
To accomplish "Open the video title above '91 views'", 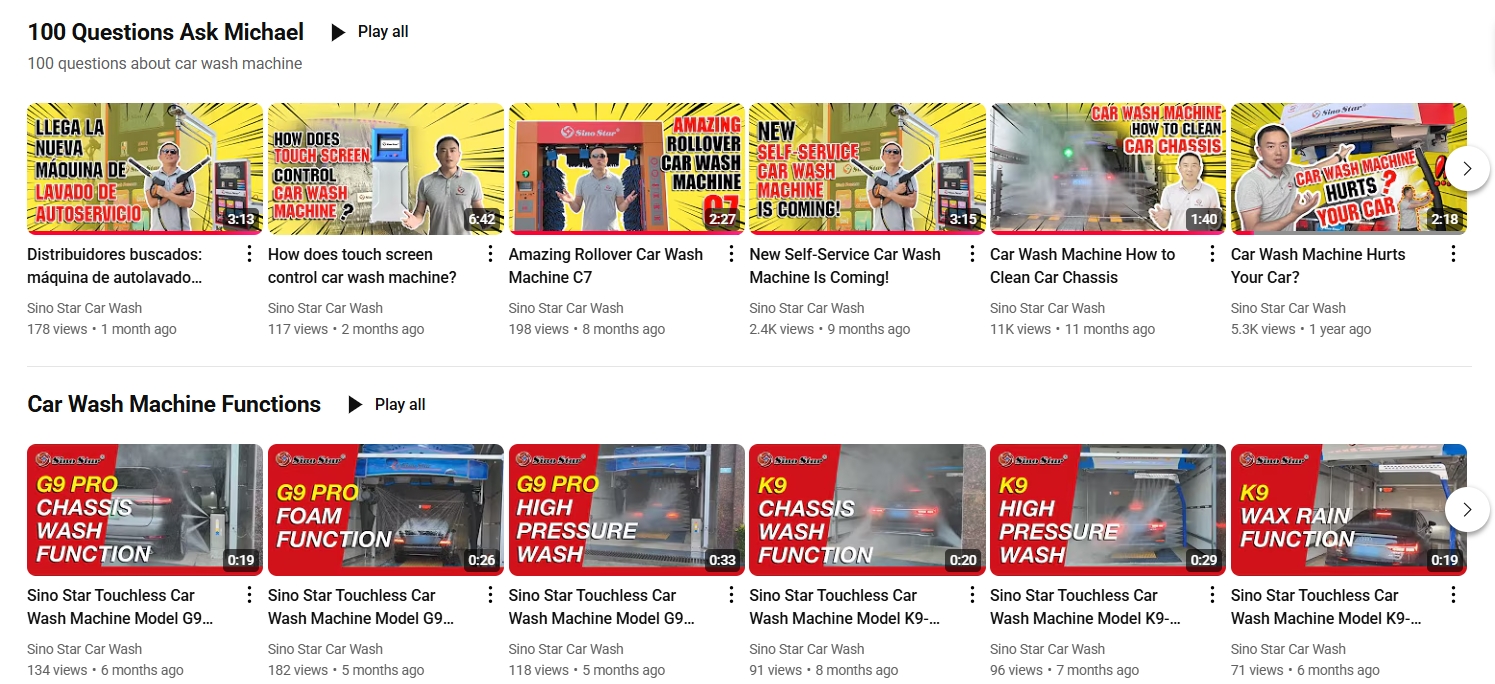I will (x=845, y=607).
